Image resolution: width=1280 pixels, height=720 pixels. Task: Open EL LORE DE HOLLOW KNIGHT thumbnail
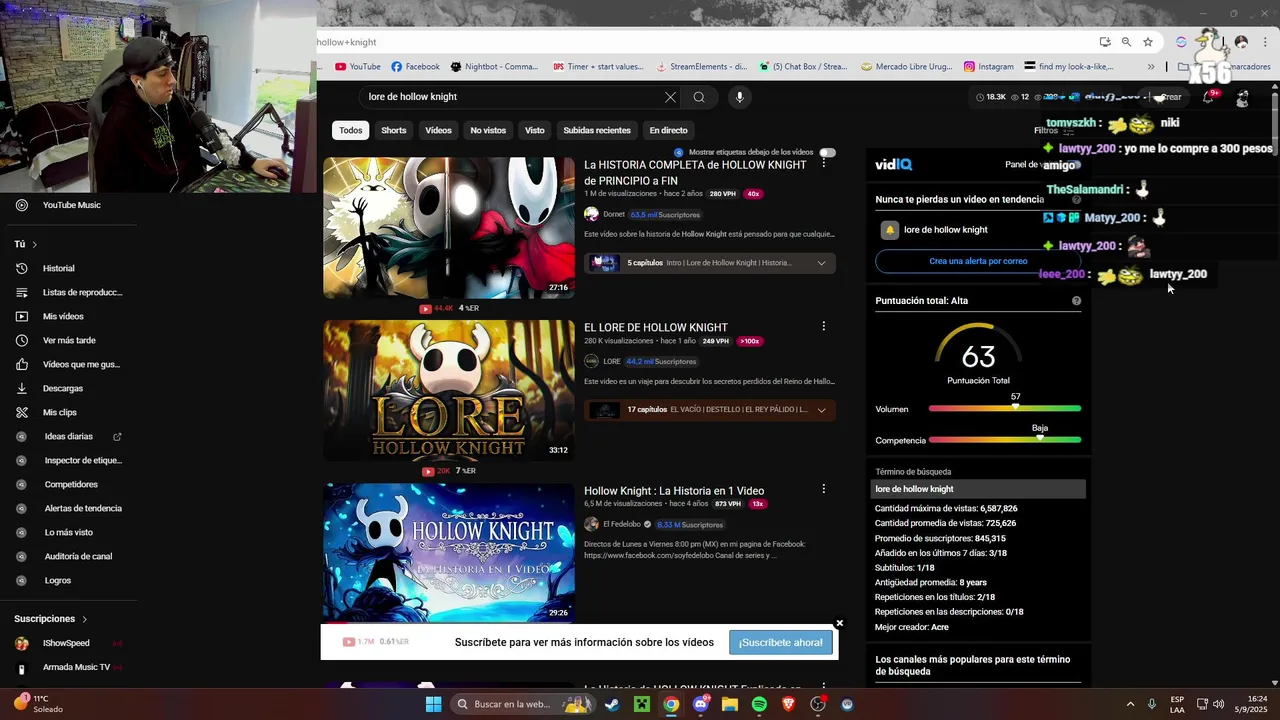coord(449,390)
